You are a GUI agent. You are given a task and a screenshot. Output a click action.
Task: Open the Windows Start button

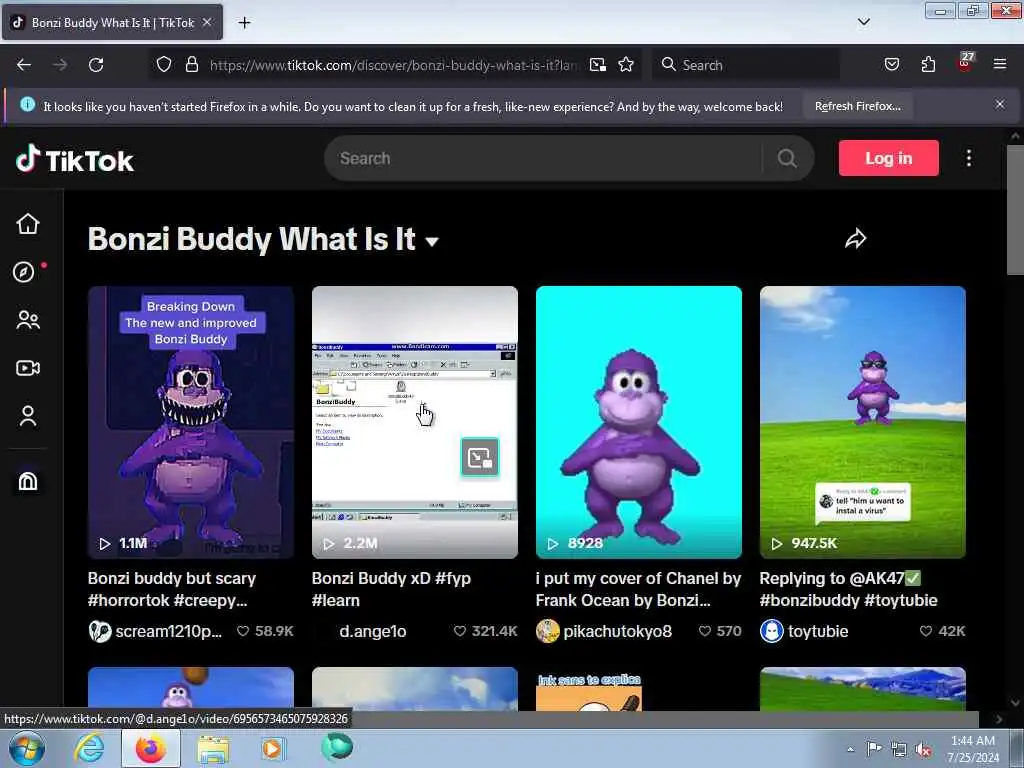coord(25,748)
